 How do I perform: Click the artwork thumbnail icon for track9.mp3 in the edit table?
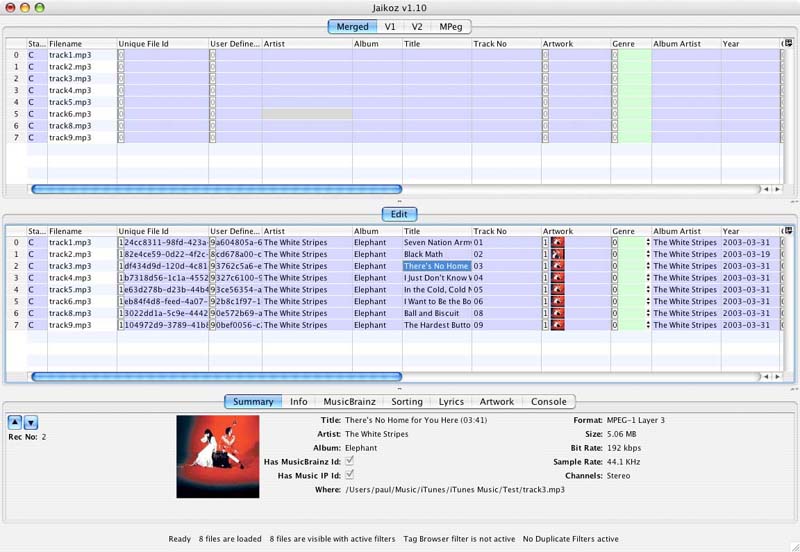[x=557, y=325]
